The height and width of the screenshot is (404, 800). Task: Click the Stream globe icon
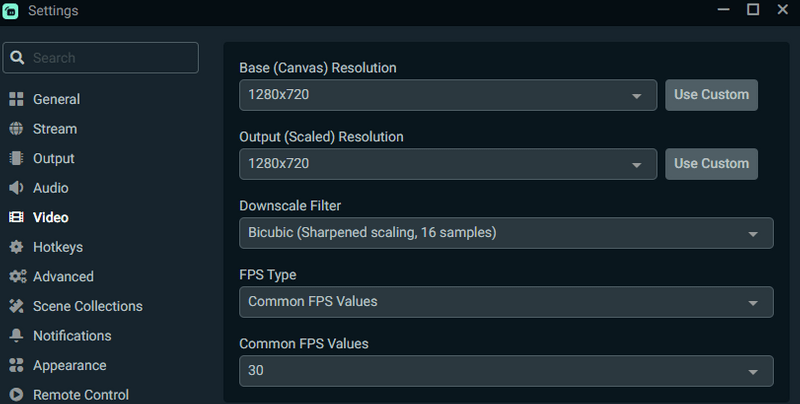point(16,129)
